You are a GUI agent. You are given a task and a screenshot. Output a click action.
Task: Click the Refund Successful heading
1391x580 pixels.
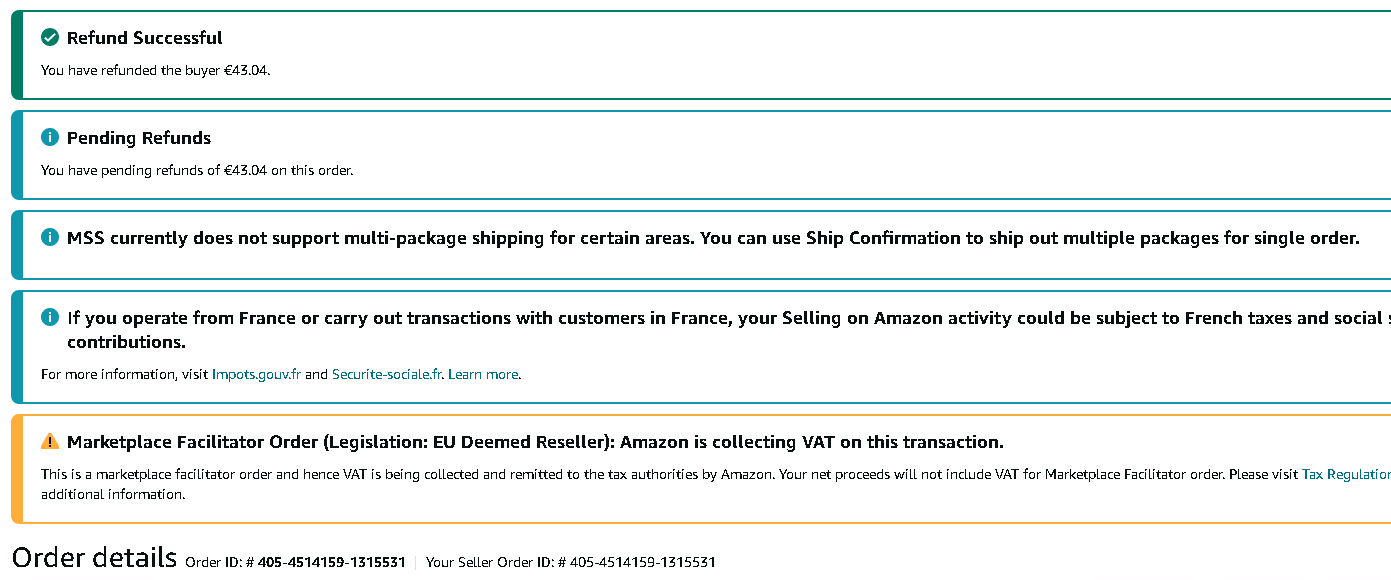coord(144,38)
